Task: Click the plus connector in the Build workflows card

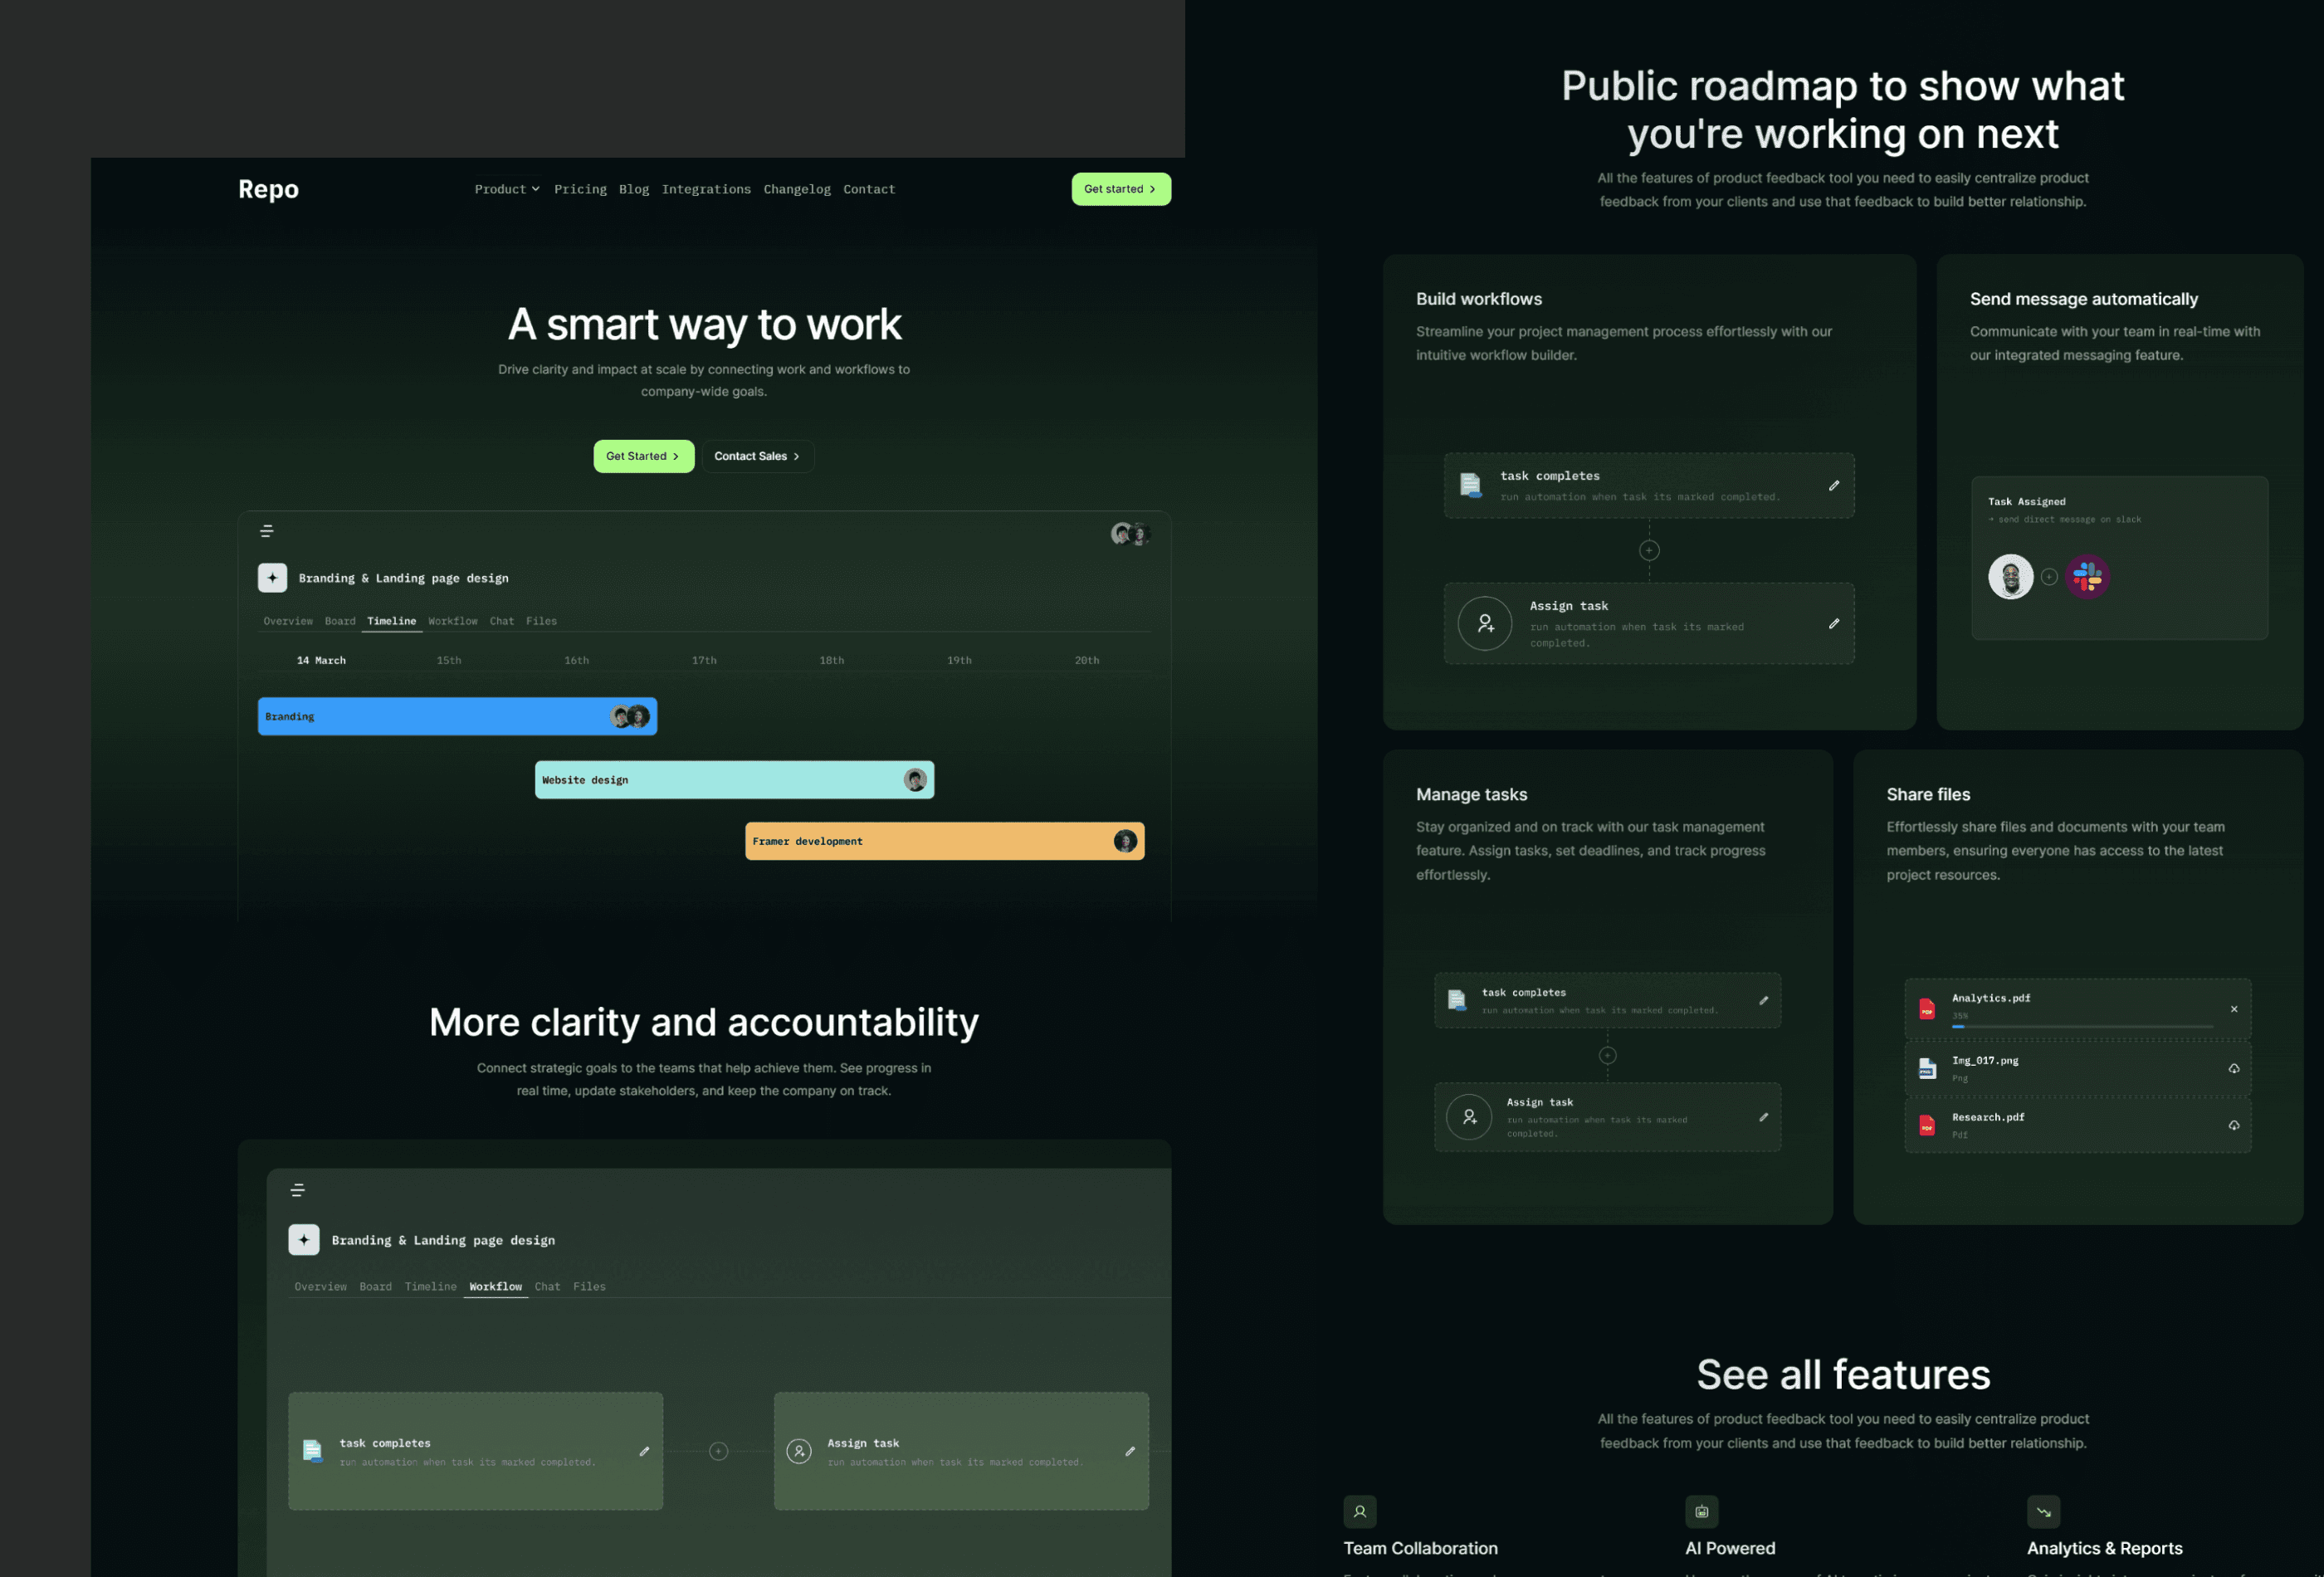Action: (1649, 550)
